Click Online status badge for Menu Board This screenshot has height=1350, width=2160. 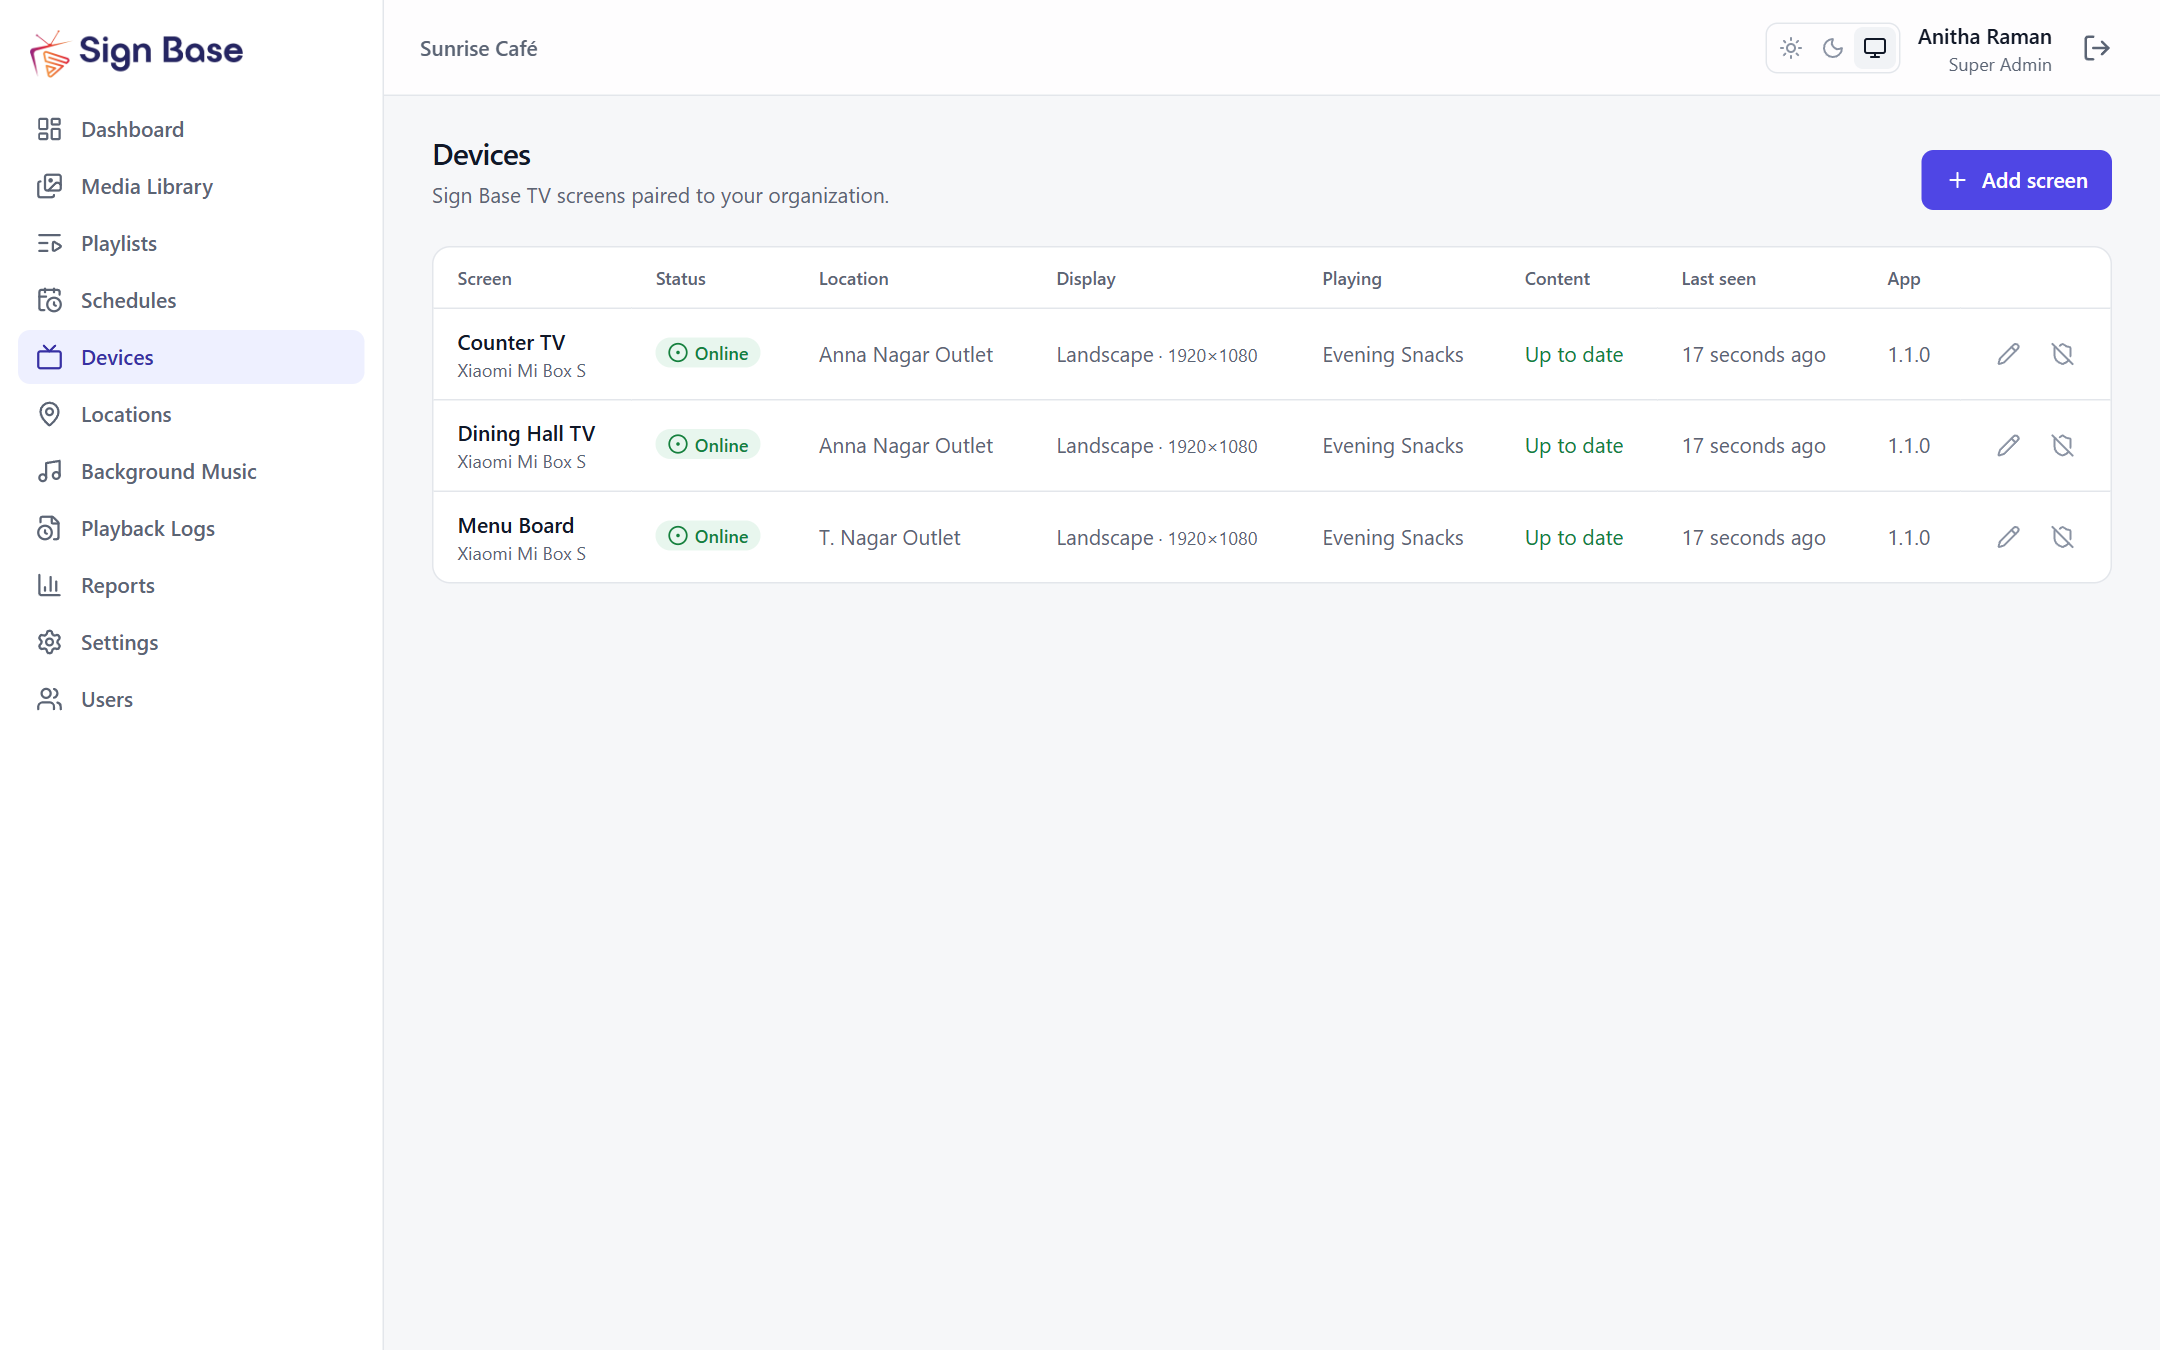pyautogui.click(x=708, y=536)
